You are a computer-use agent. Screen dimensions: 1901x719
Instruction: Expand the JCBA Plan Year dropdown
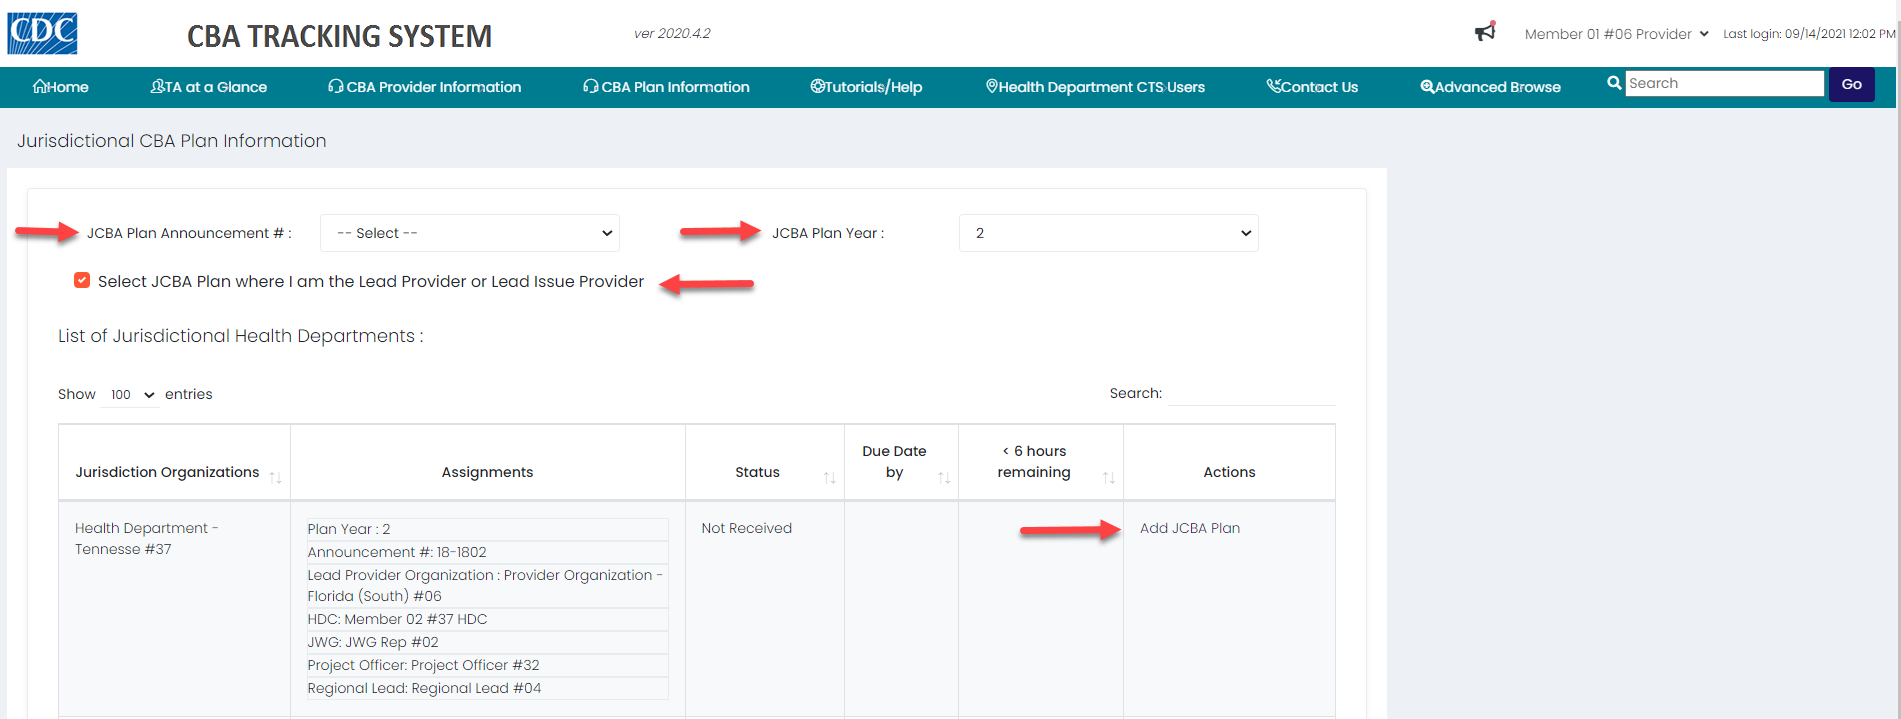pyautogui.click(x=1108, y=233)
